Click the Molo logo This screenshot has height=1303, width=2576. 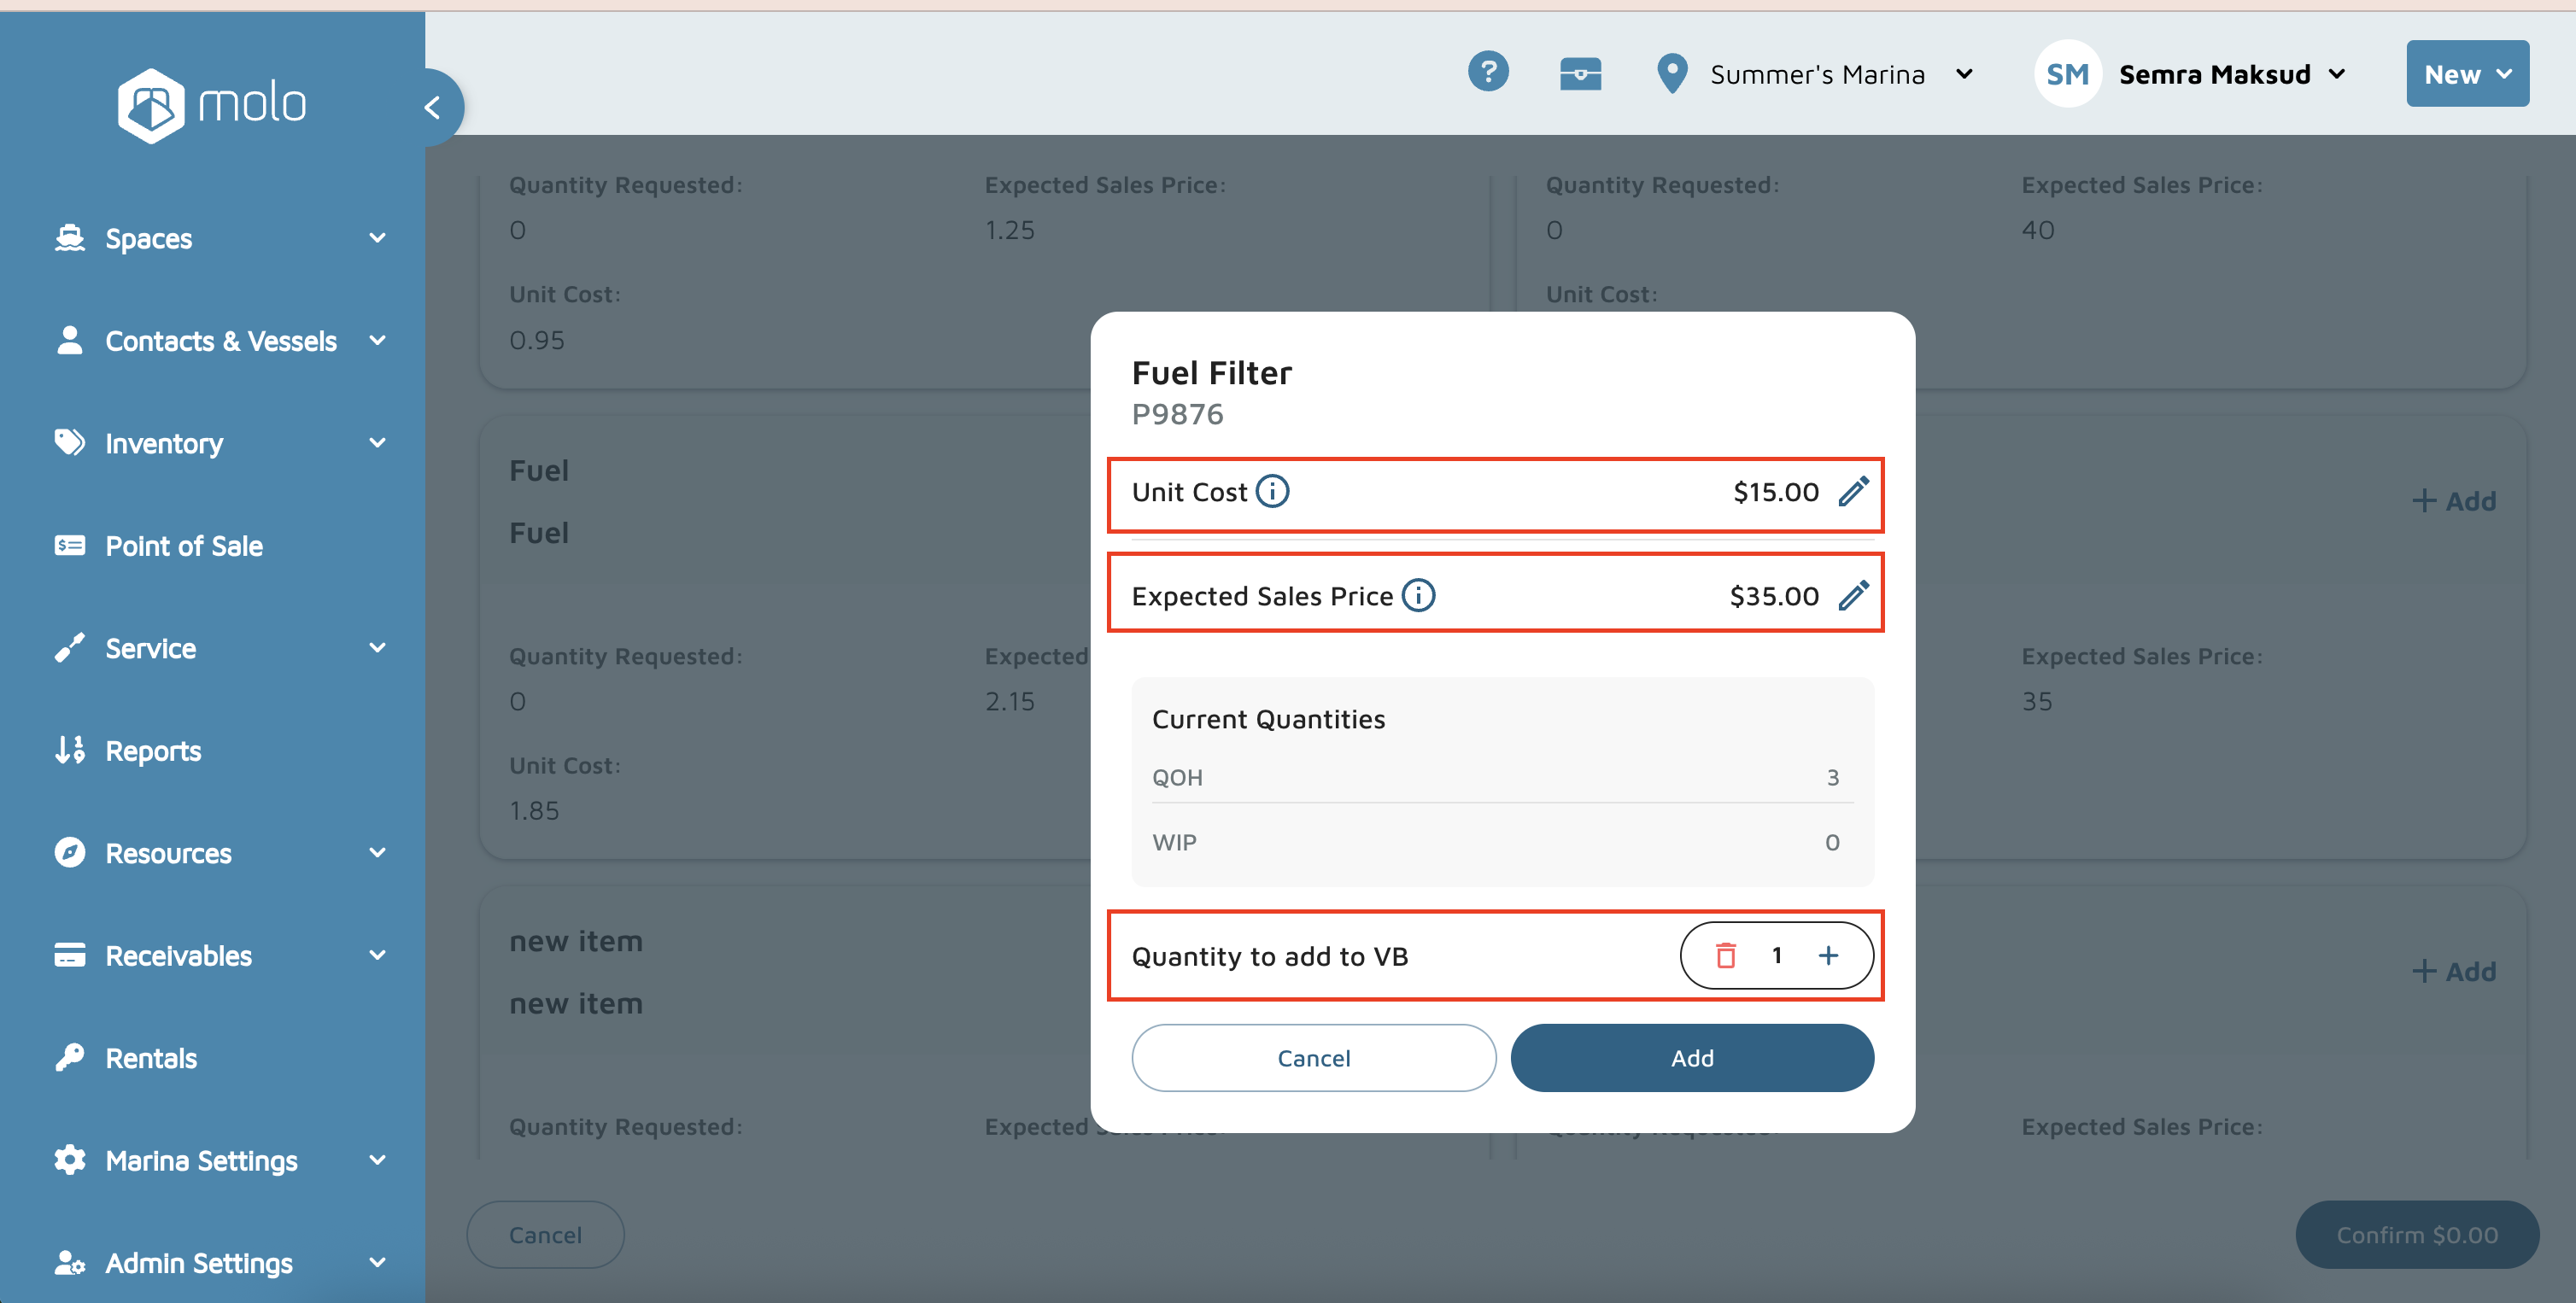pos(212,105)
